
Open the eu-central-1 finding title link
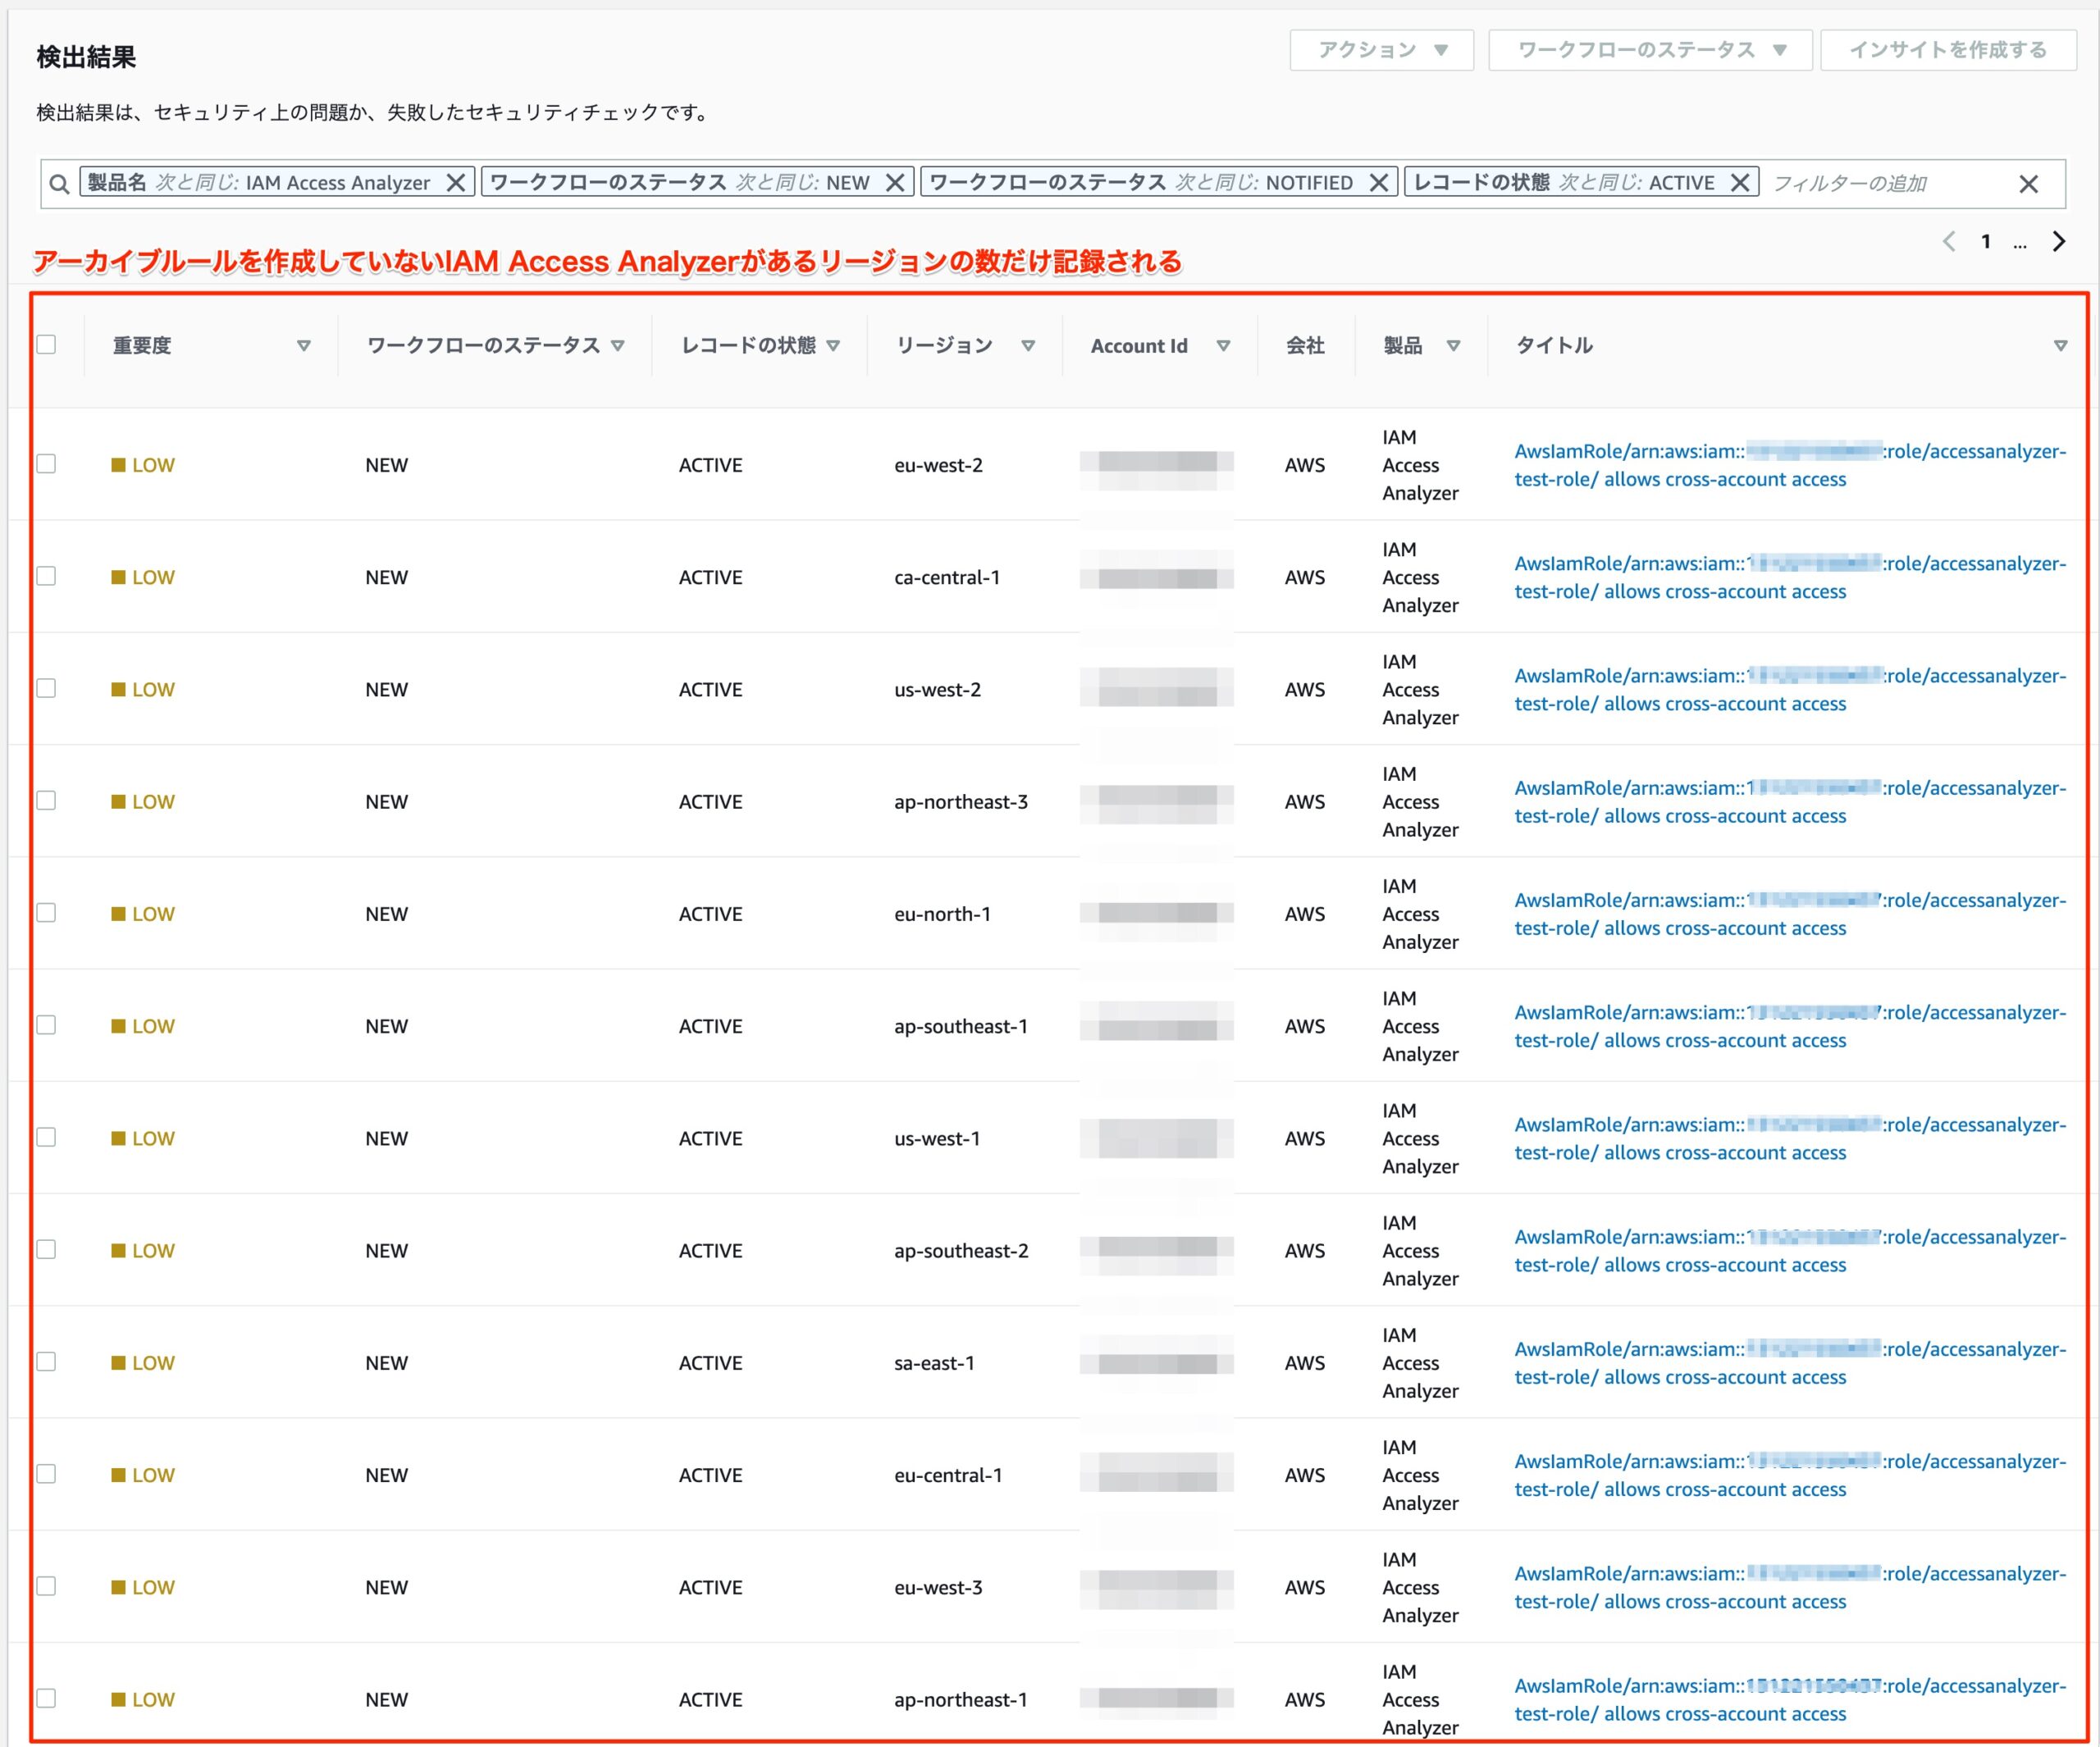click(1790, 1475)
